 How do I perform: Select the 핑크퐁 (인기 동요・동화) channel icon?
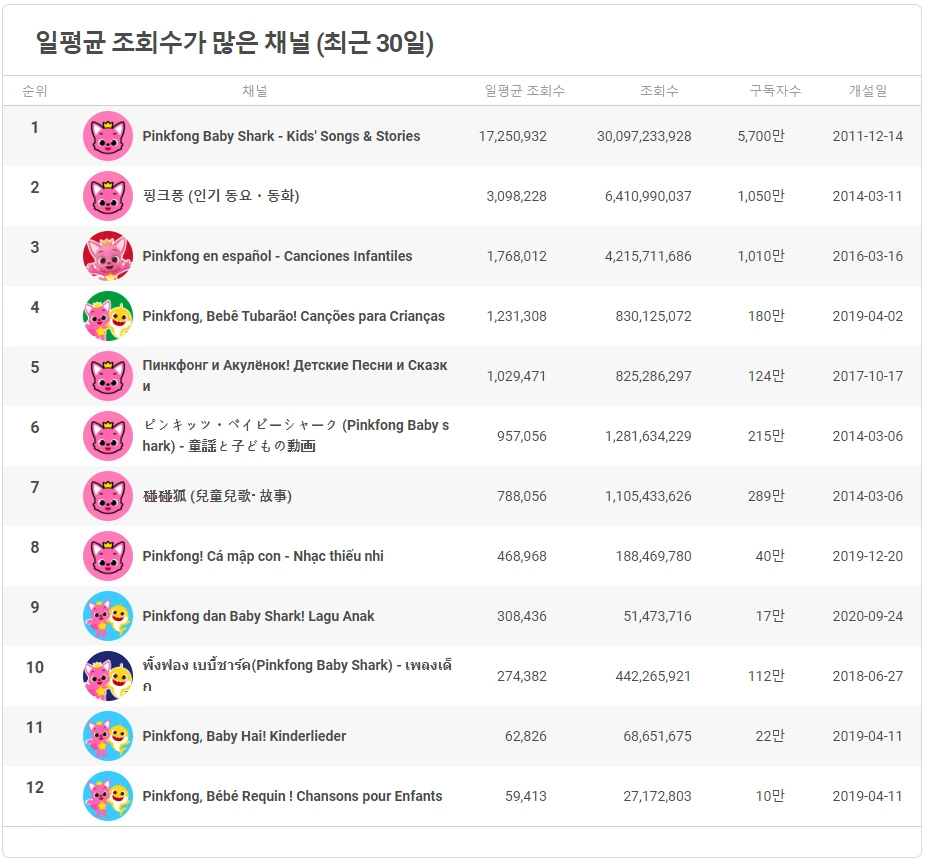click(x=107, y=195)
